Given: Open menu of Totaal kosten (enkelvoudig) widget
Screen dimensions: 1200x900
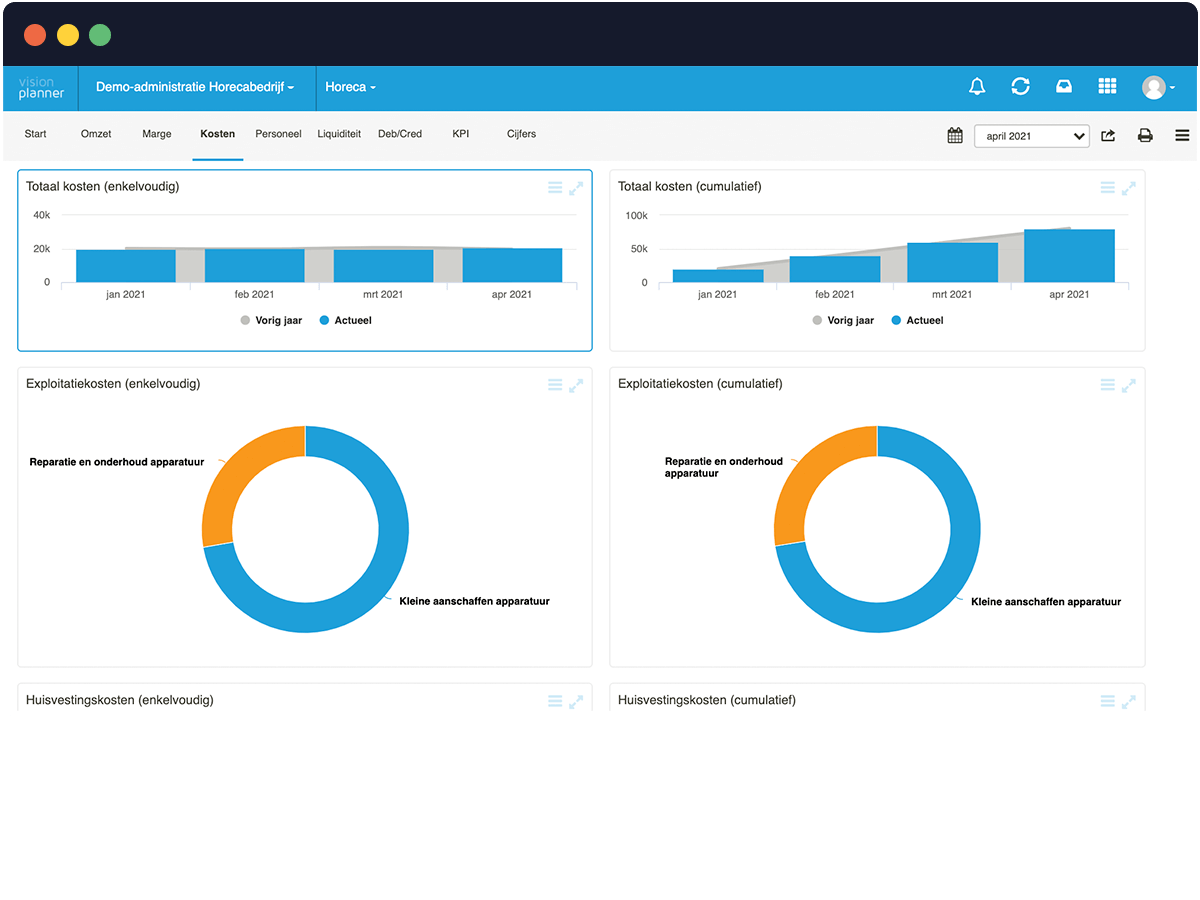Looking at the screenshot, I should (x=555, y=188).
